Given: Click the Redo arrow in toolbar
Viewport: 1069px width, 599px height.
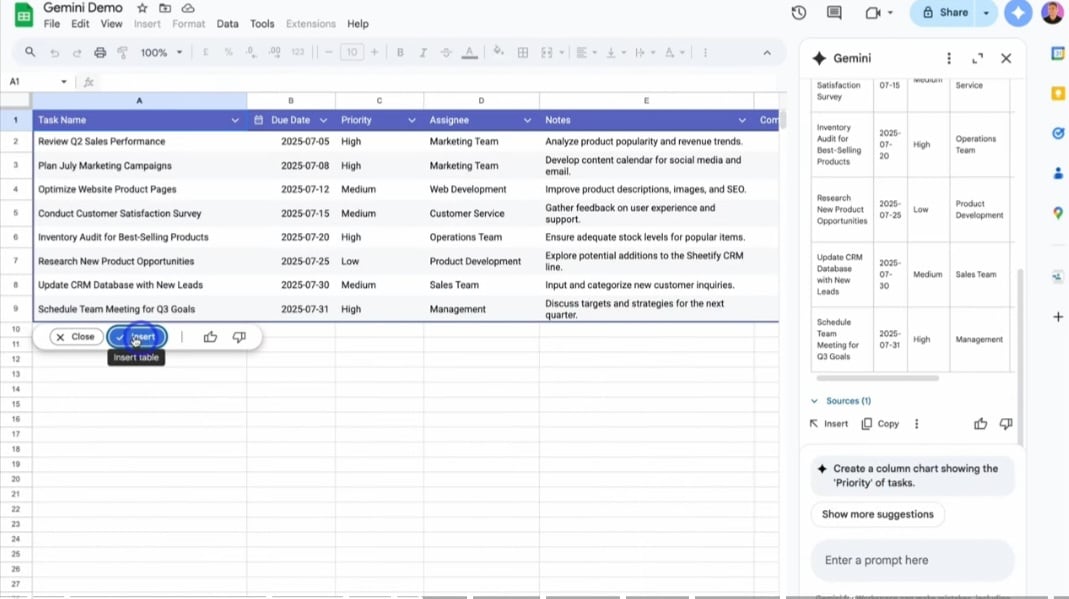Looking at the screenshot, I should 77,52.
